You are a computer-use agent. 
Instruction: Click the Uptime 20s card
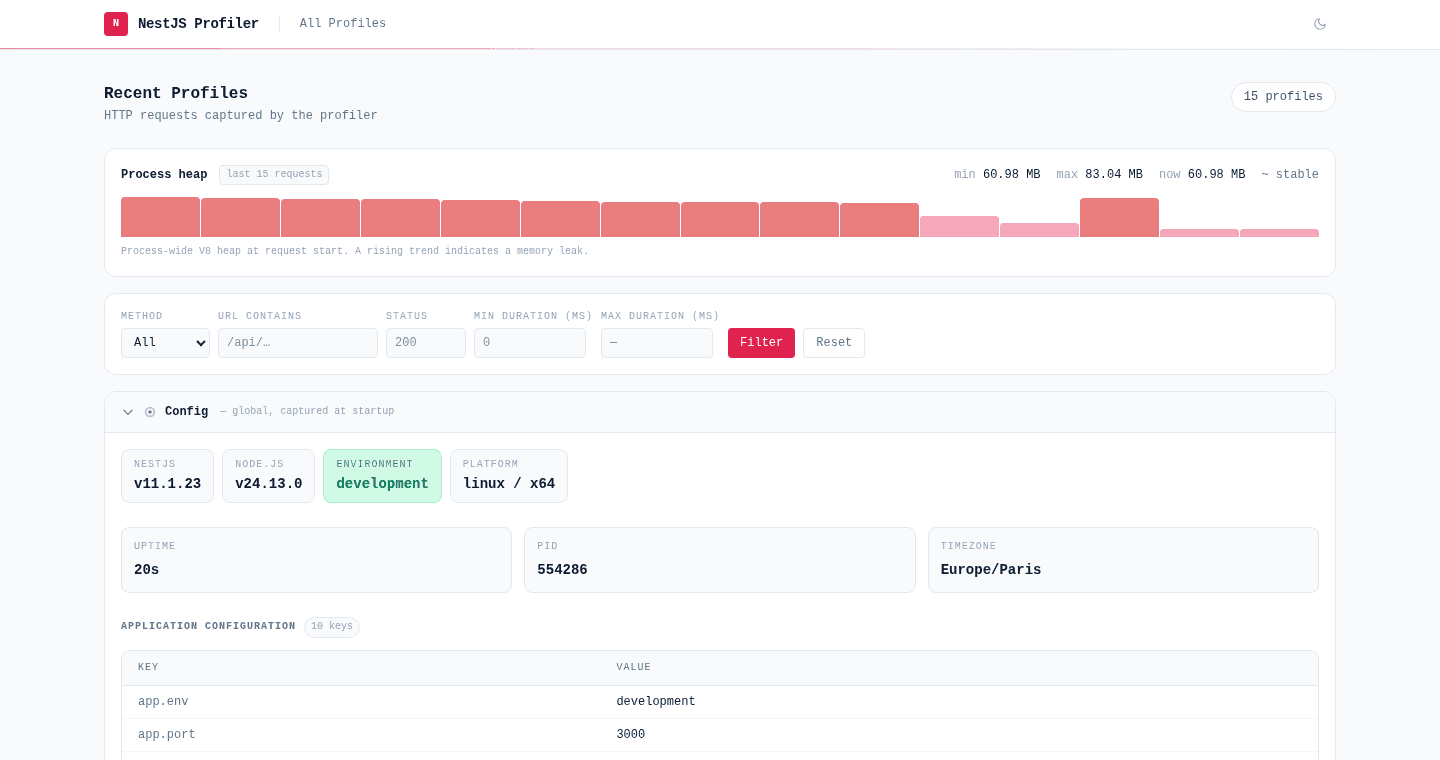click(316, 560)
